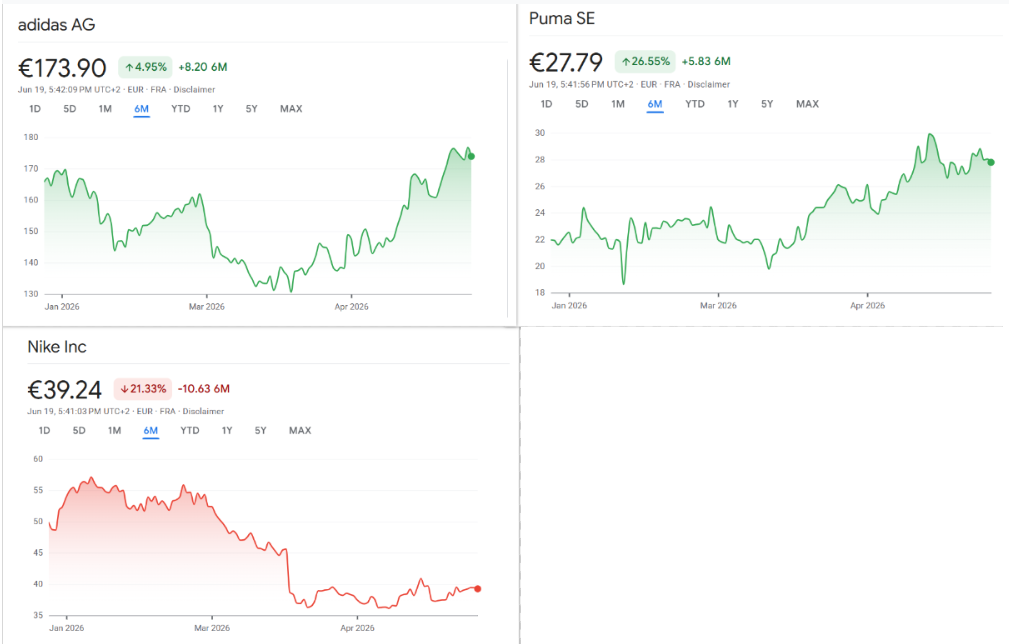Select YTD range on Puma SE chart
This screenshot has height=644, width=1009.
[x=695, y=104]
